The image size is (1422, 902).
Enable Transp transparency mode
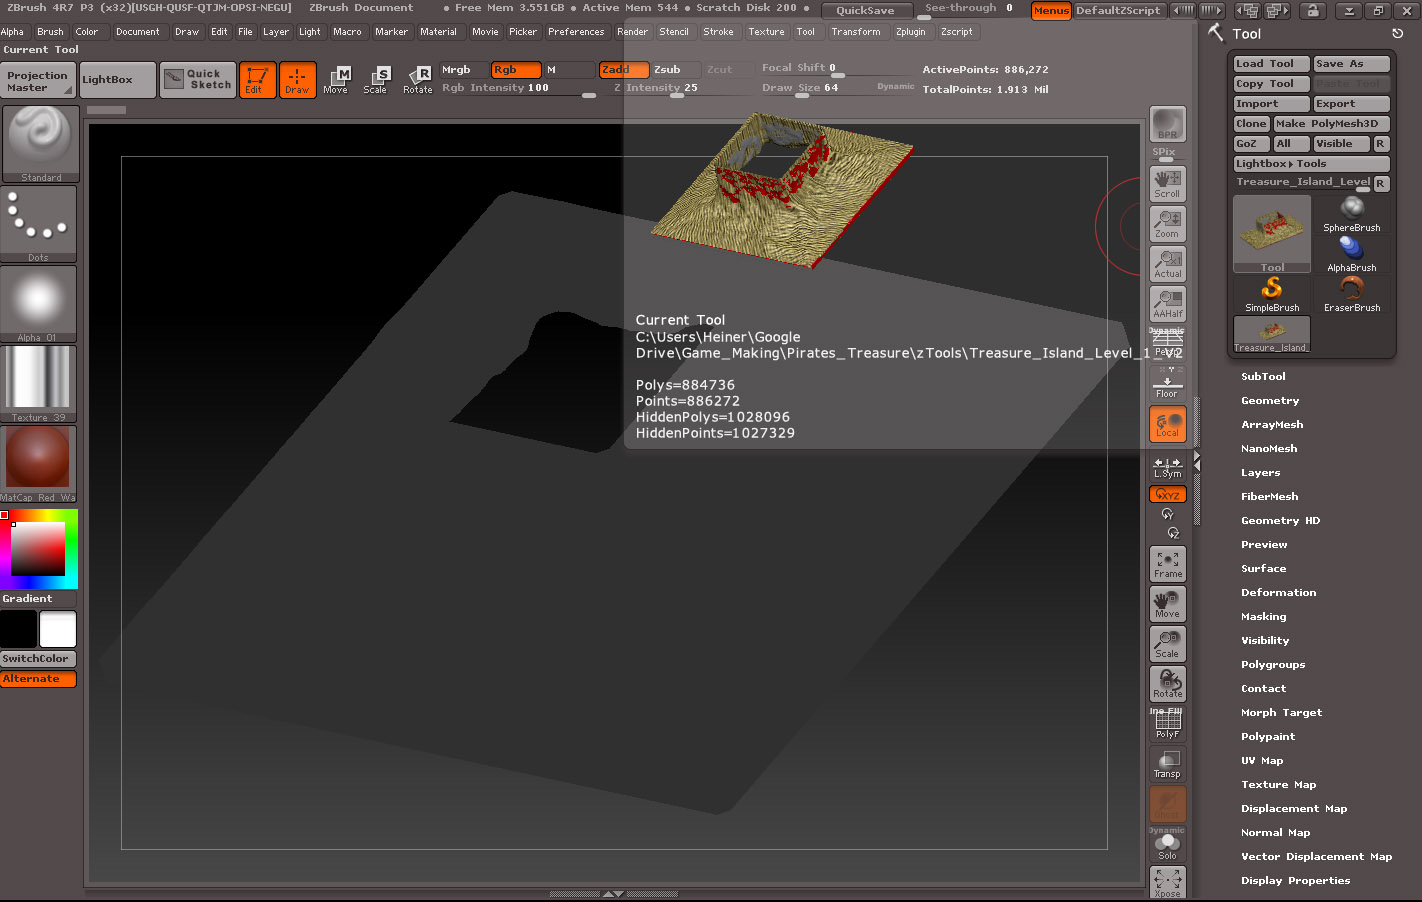click(x=1167, y=763)
